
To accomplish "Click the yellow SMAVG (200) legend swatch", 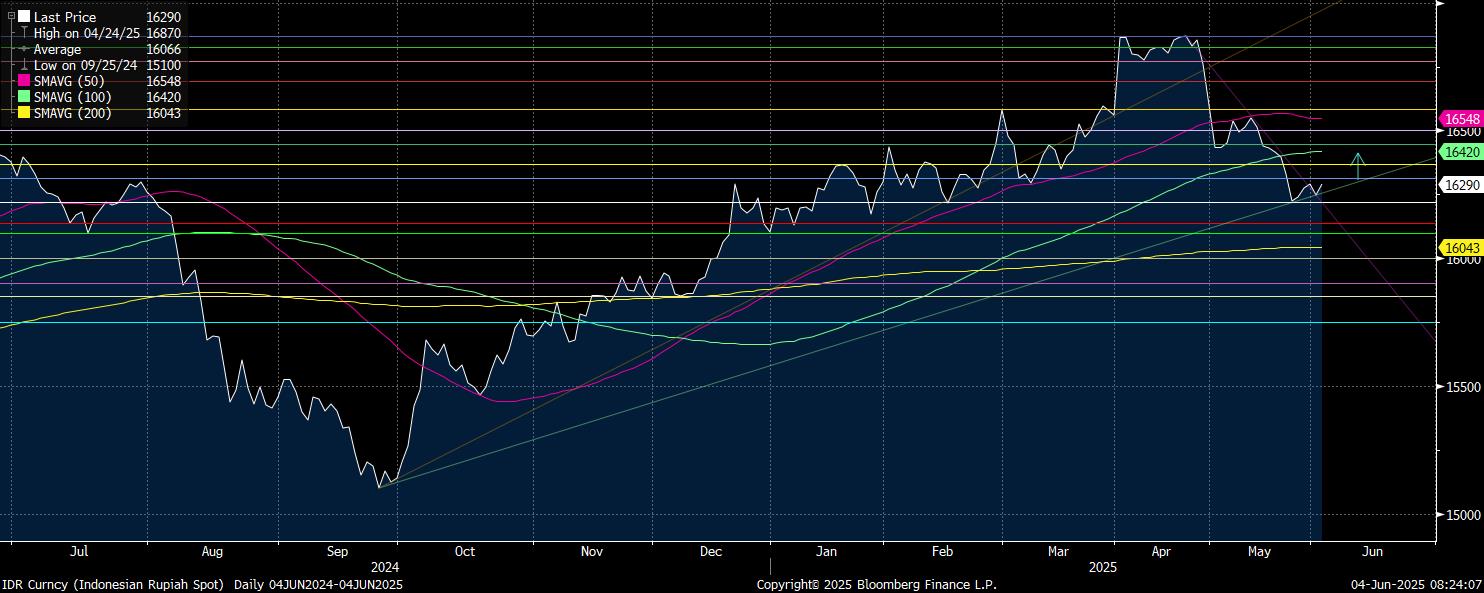I will click(24, 113).
